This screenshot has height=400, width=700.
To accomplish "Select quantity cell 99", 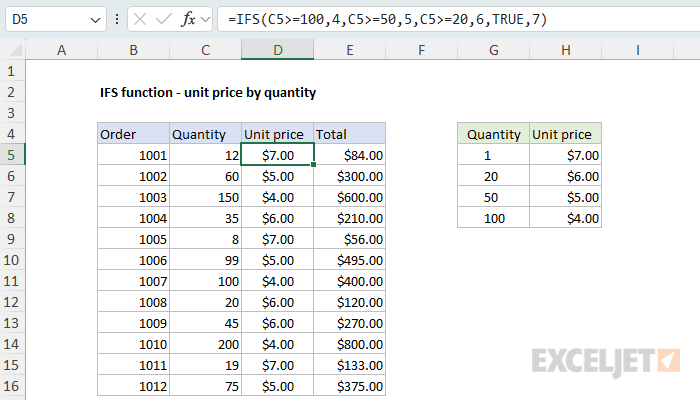I will pyautogui.click(x=205, y=260).
